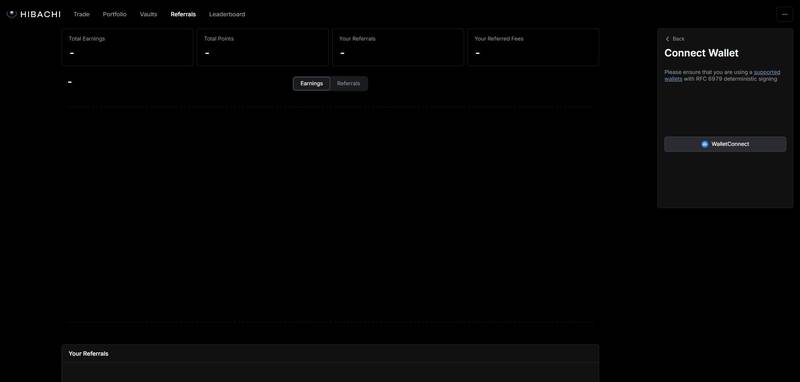Image resolution: width=800 pixels, height=382 pixels.
Task: Click the Your Referred Fees card
Action: click(533, 47)
